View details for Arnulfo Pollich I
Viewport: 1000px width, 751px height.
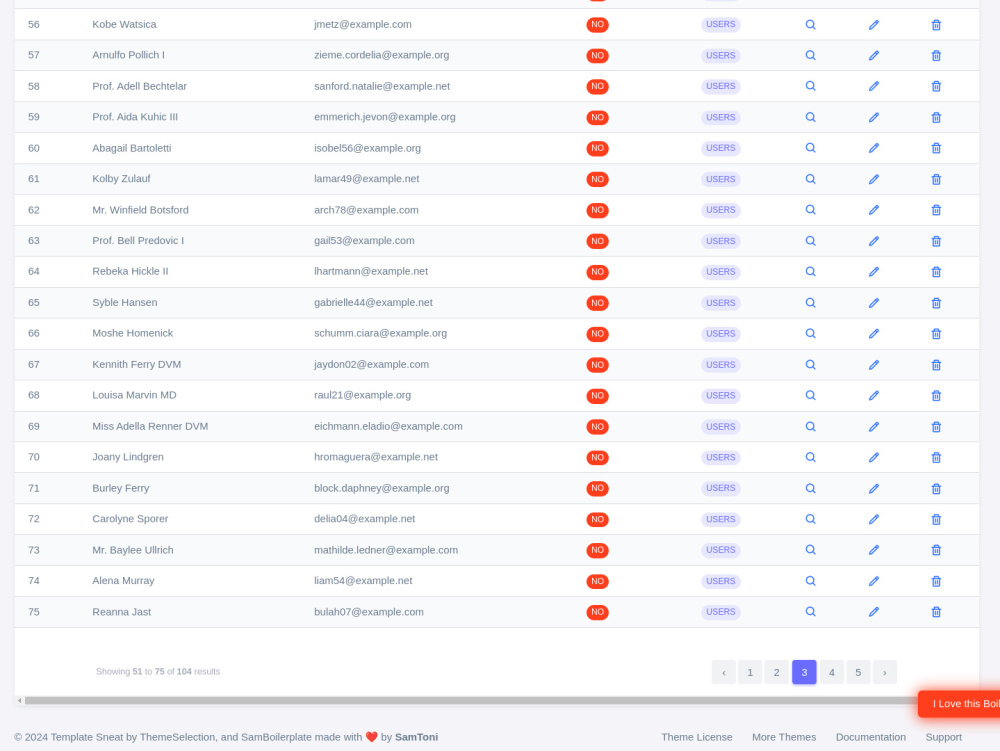point(810,55)
